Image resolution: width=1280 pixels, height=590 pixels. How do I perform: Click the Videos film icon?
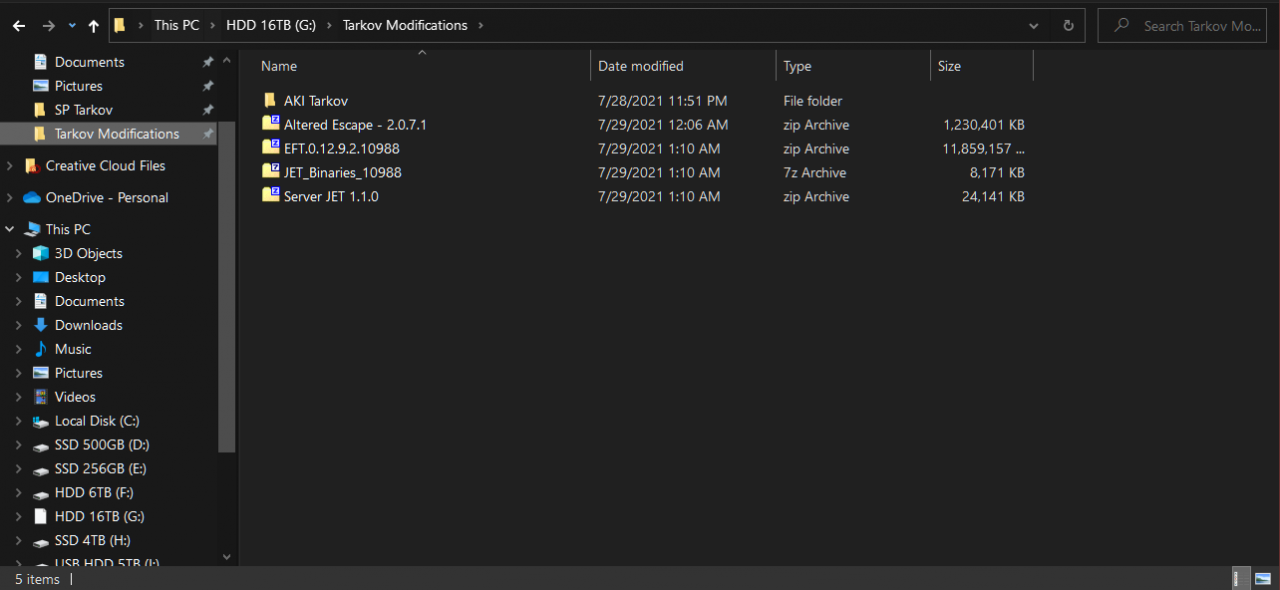[x=41, y=397]
